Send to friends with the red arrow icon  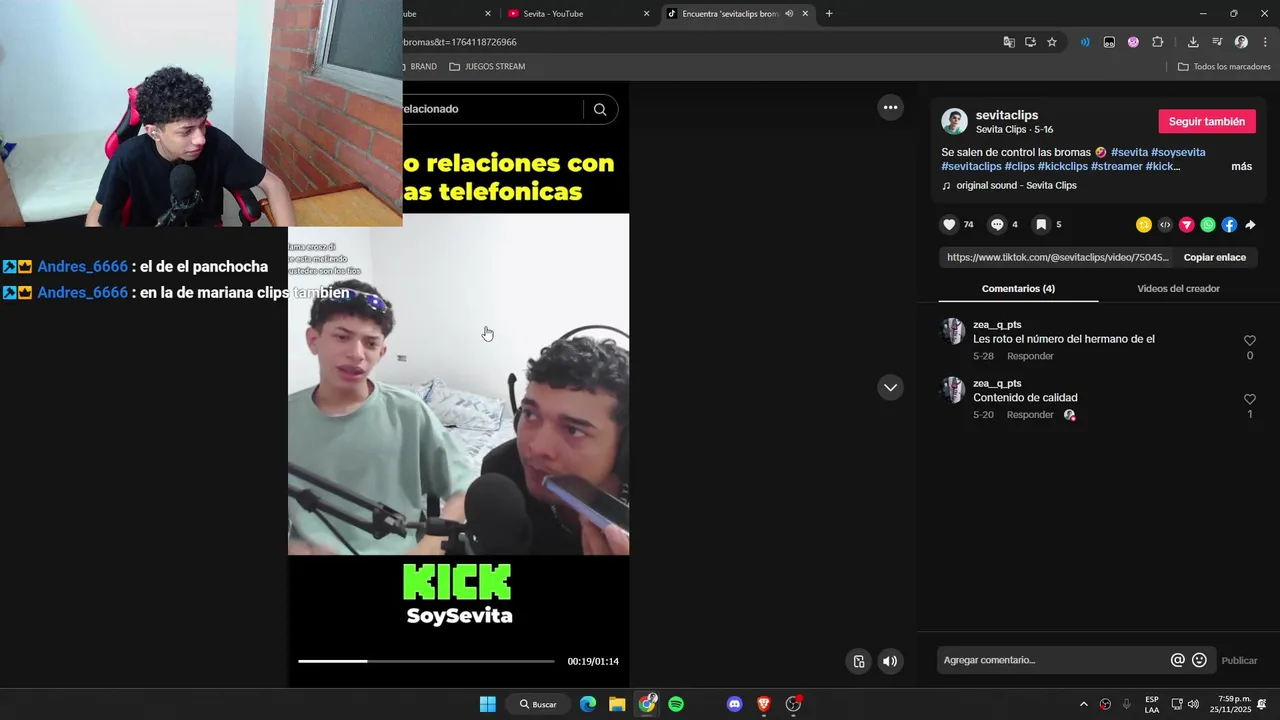[1187, 225]
